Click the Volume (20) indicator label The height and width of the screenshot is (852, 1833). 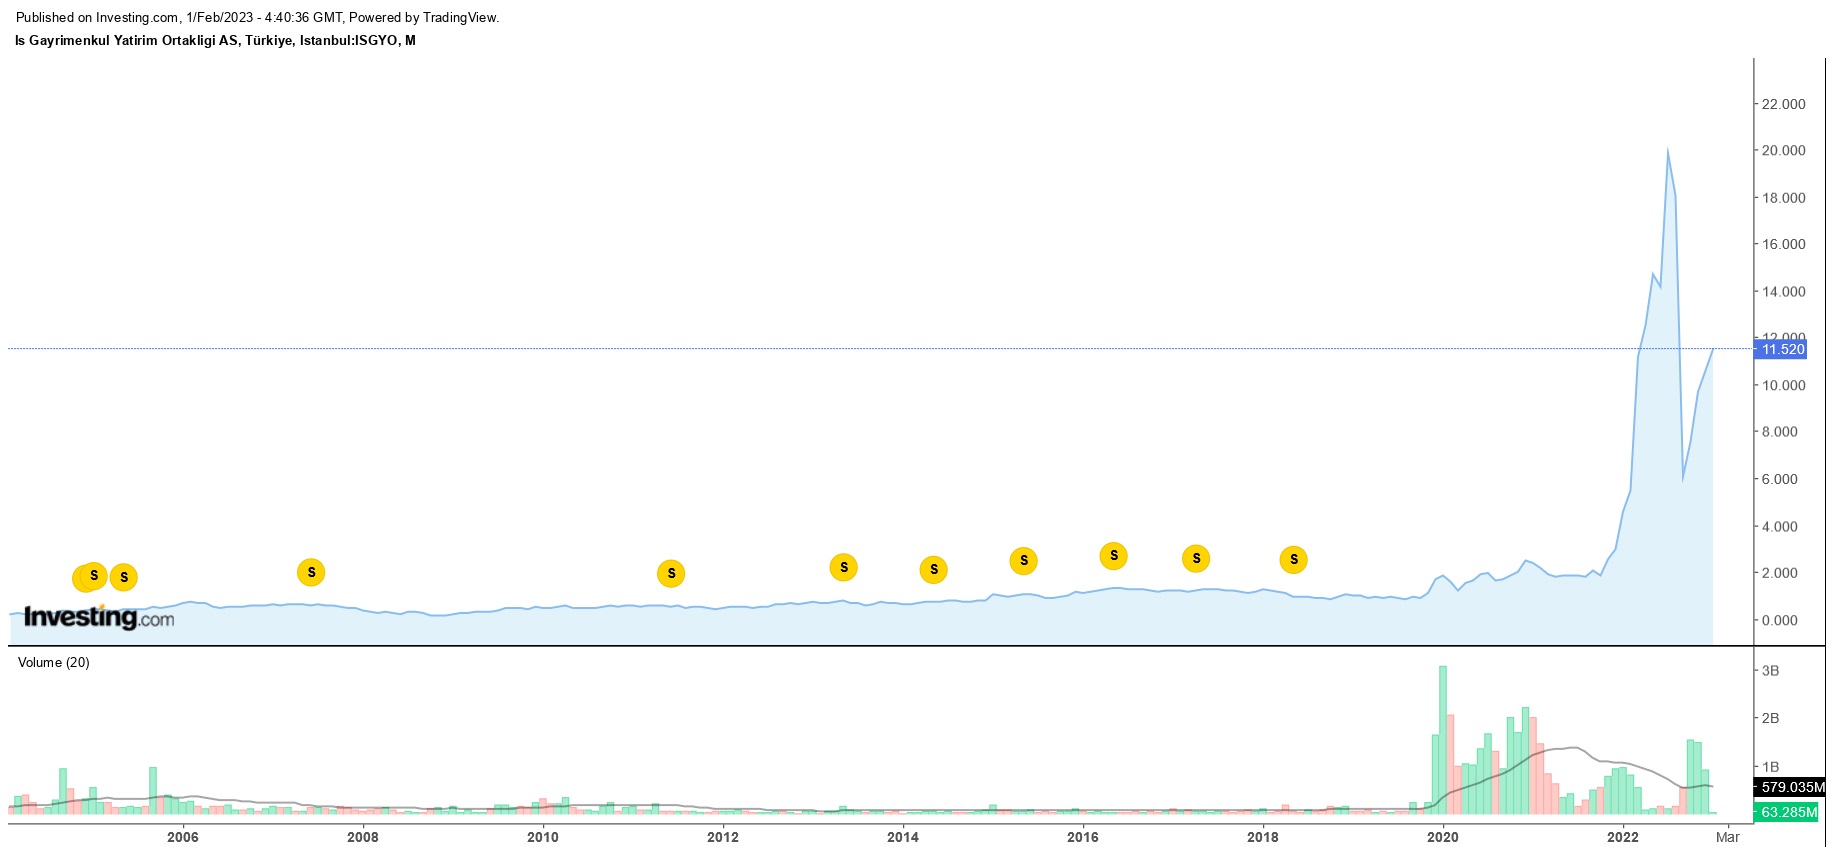click(54, 662)
